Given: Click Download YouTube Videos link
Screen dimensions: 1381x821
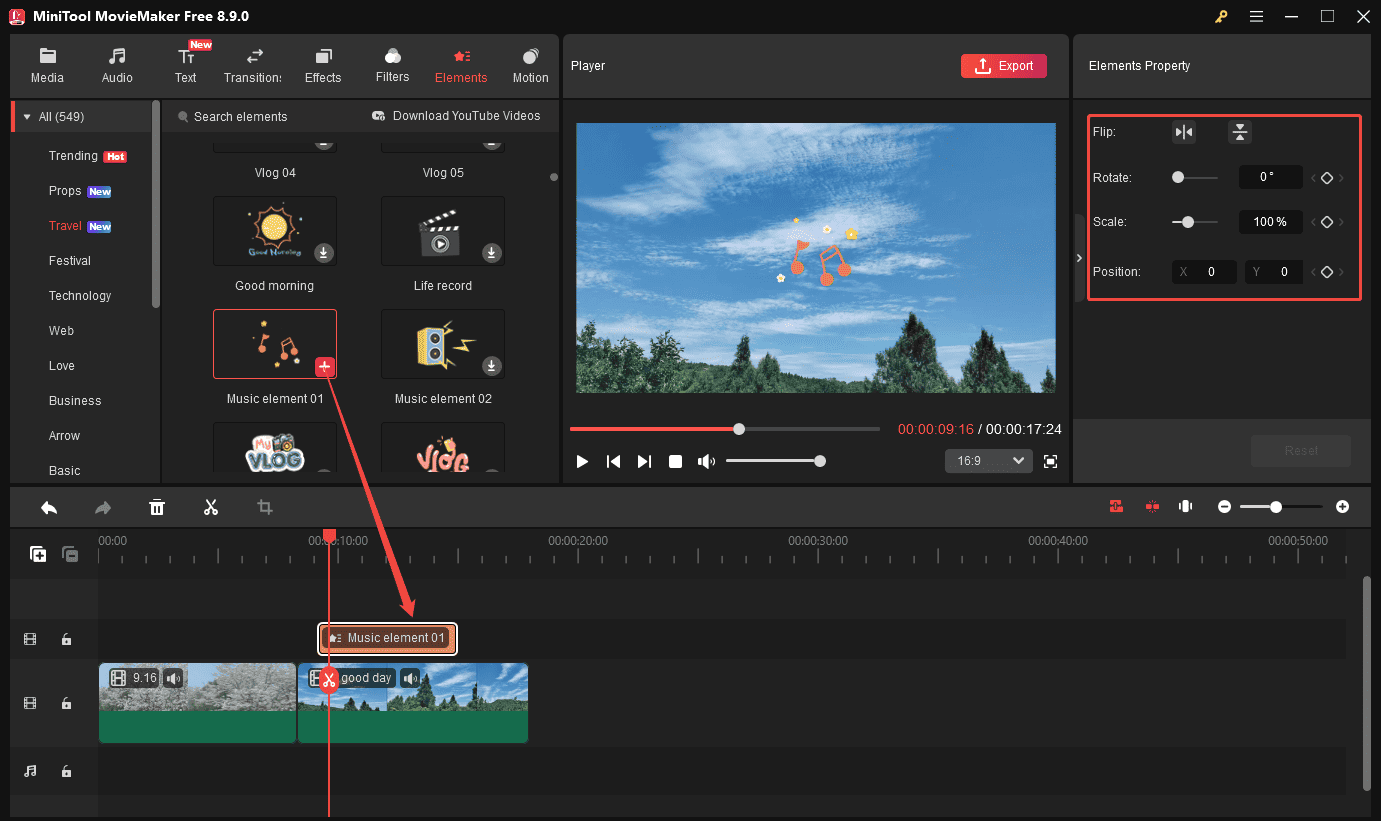Looking at the screenshot, I should click(456, 116).
